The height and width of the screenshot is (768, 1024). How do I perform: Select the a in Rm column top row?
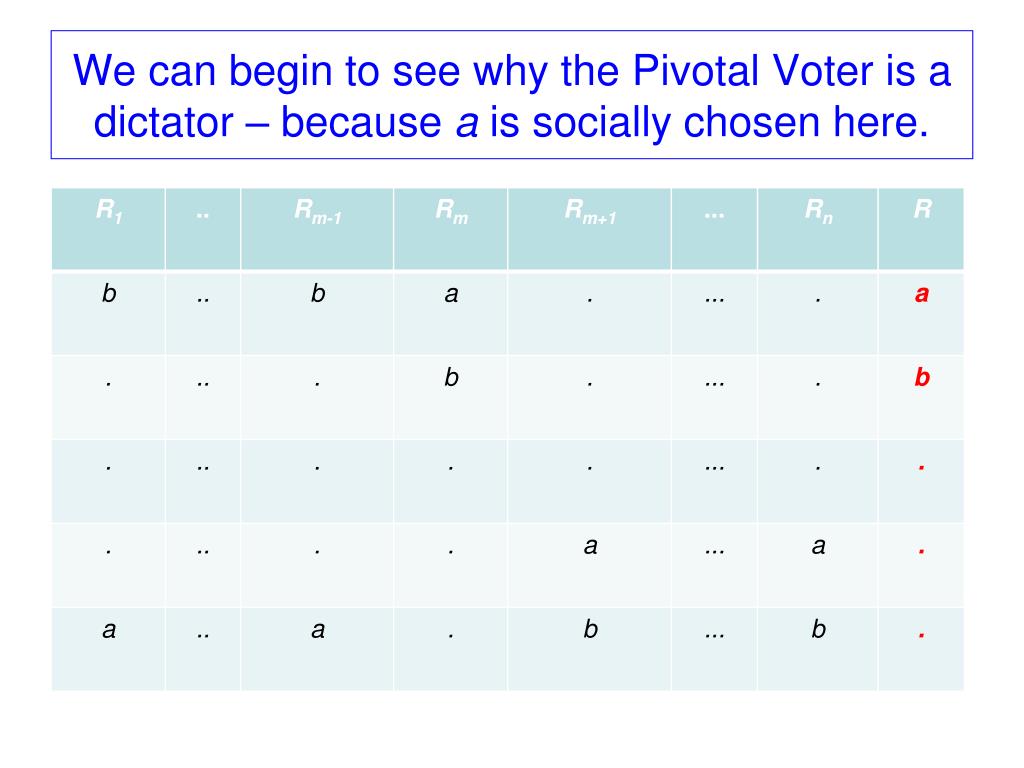click(x=451, y=294)
